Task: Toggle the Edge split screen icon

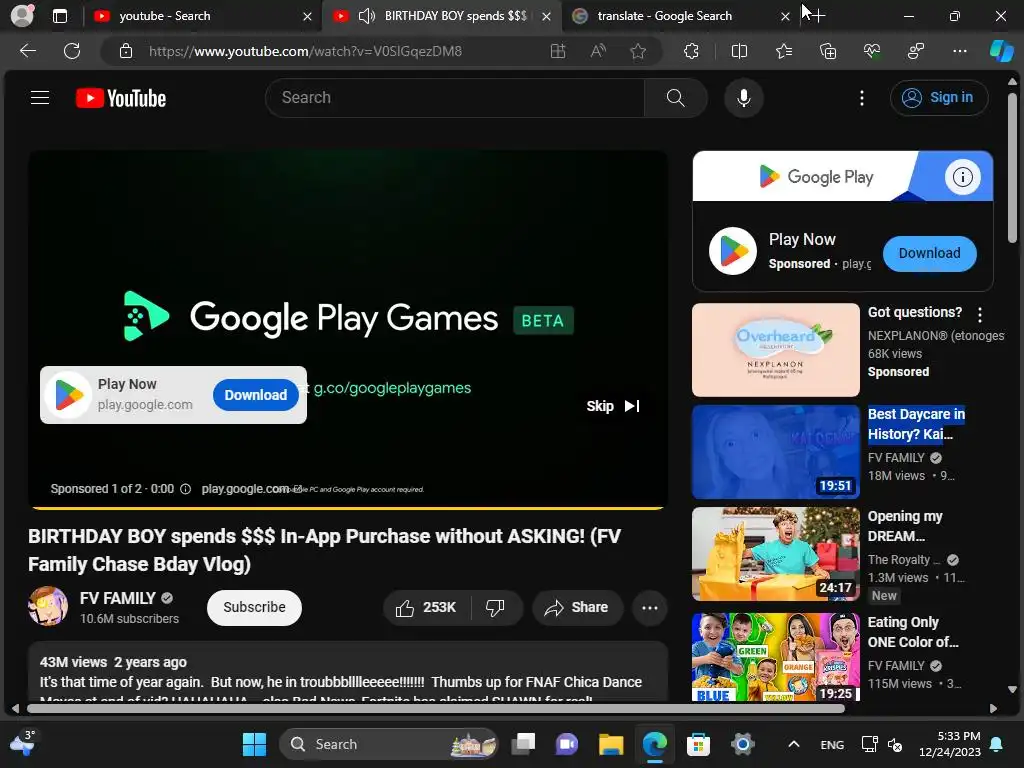Action: tap(739, 51)
